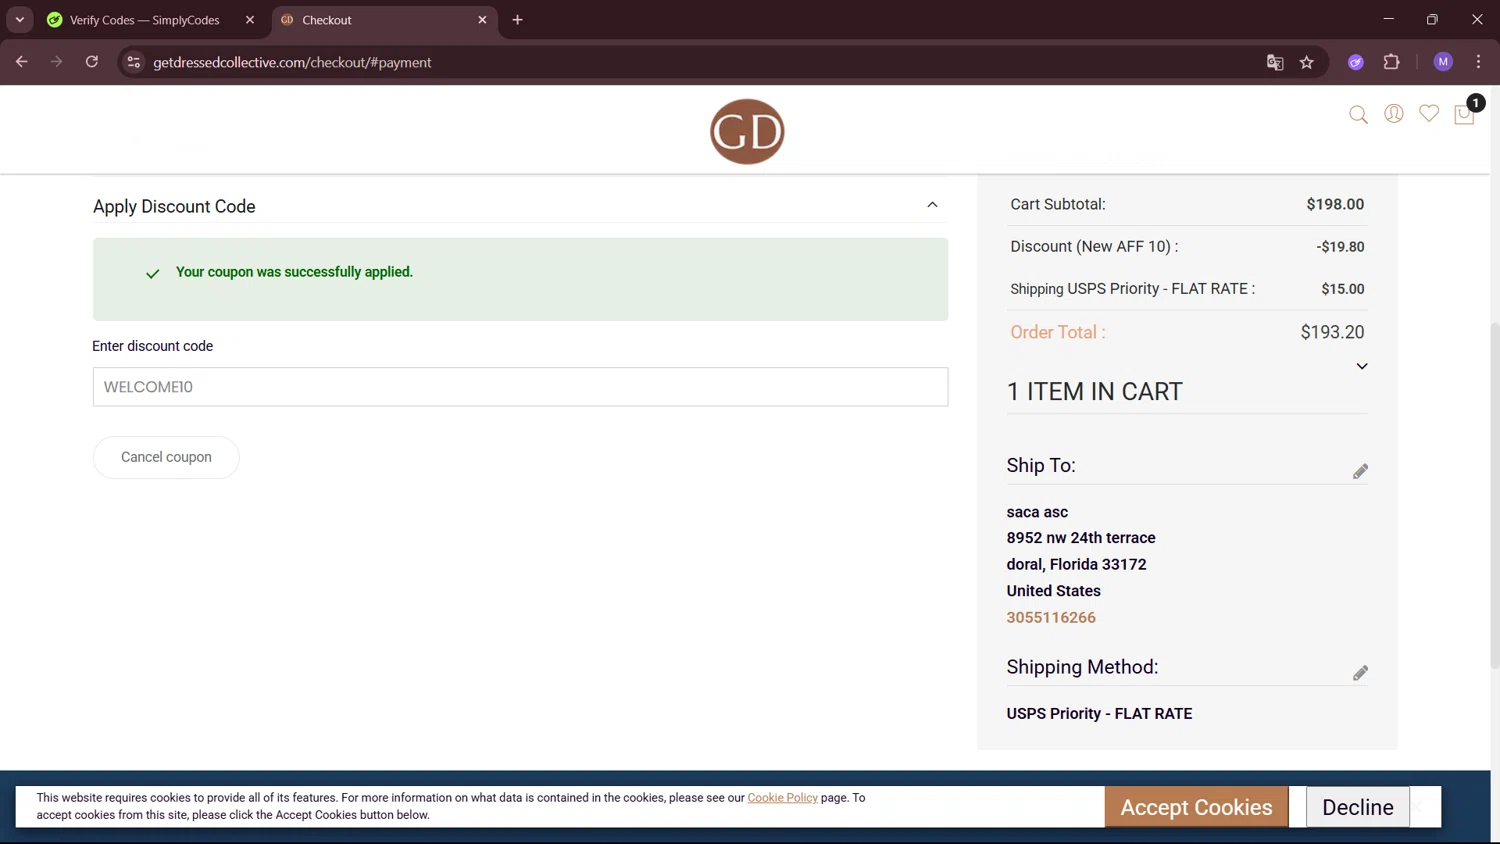Click the 'saca asc' recipient name
1500x844 pixels.
pyautogui.click(x=1037, y=512)
